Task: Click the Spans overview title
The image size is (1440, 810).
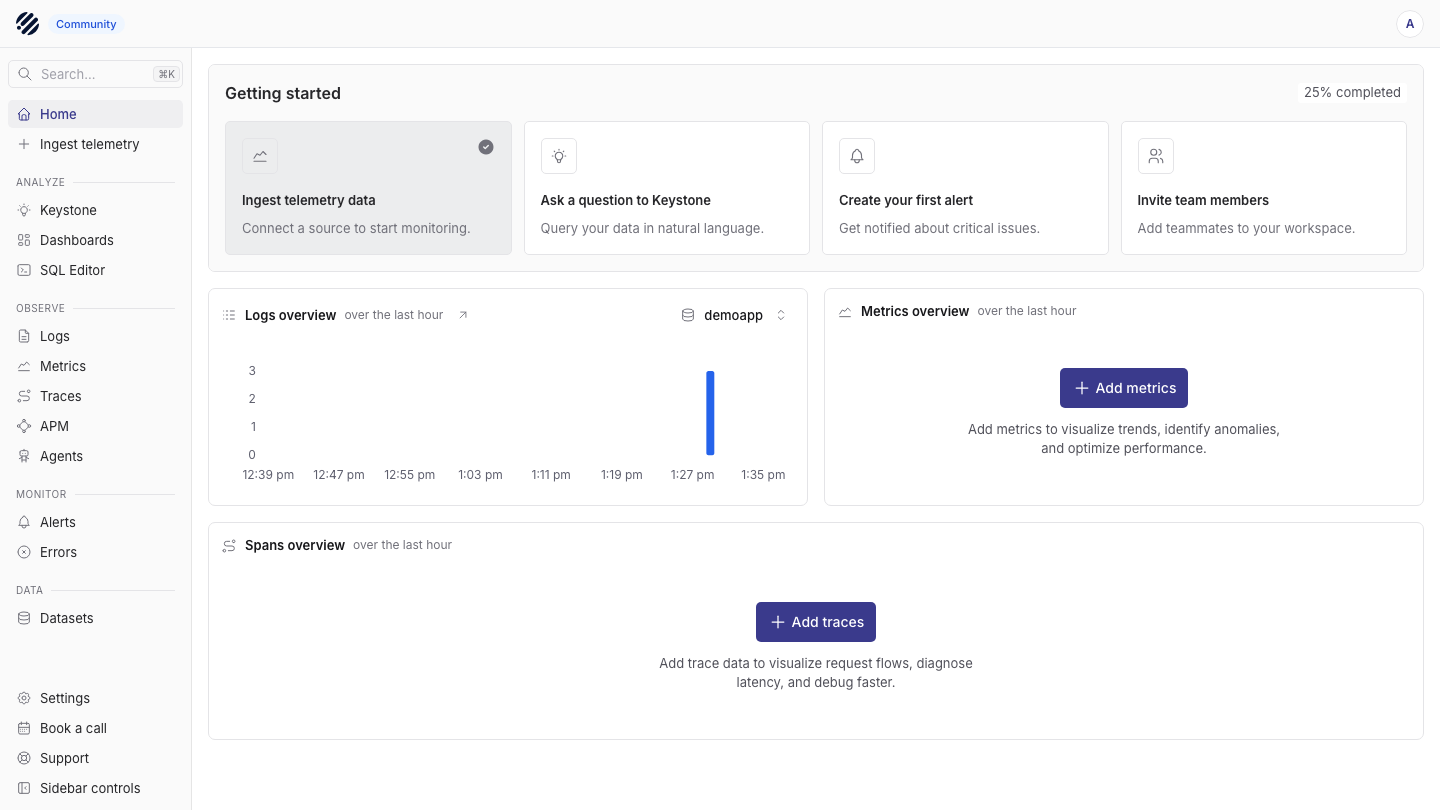Action: point(295,545)
